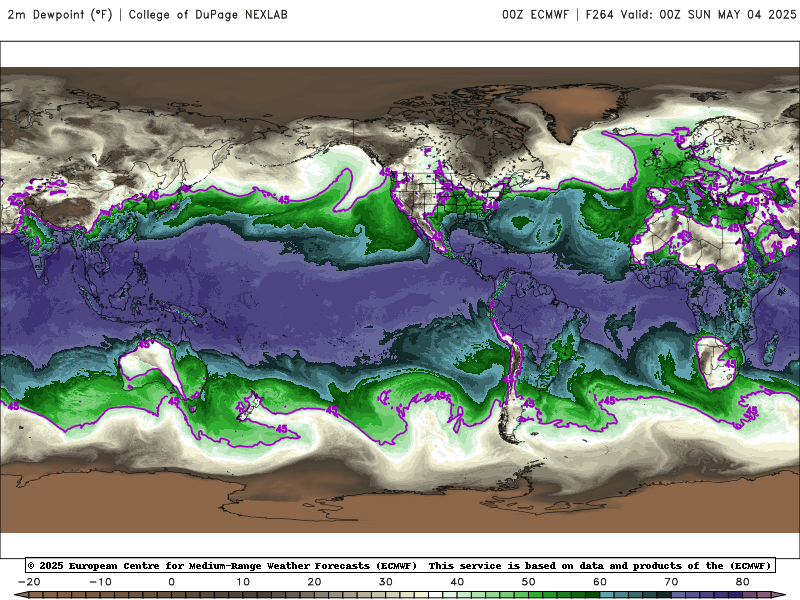The image size is (800, 600).
Task: Click the "2m Dewpoint (°F)" title text
Action: 60,15
